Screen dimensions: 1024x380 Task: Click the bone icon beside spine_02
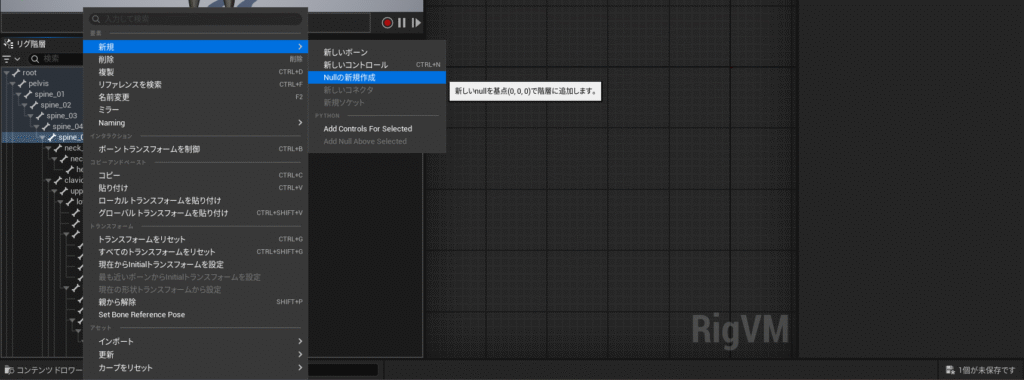coord(34,105)
